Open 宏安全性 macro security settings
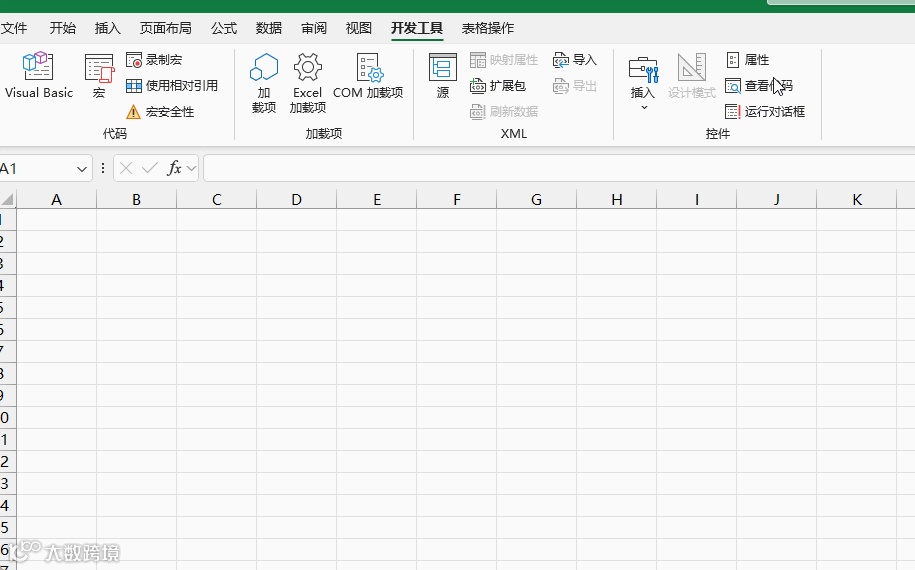 coord(160,111)
